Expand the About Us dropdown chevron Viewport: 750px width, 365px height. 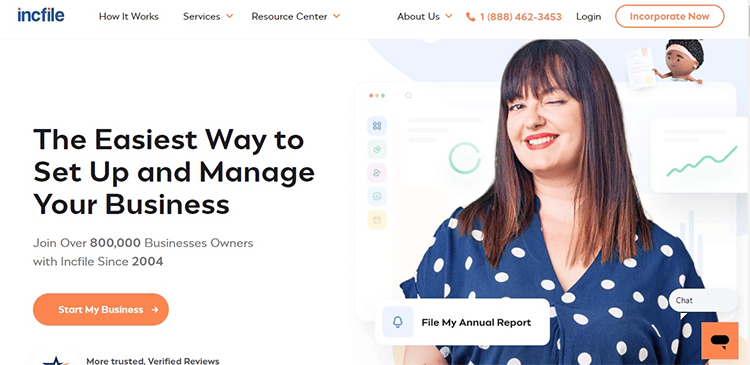coord(449,16)
